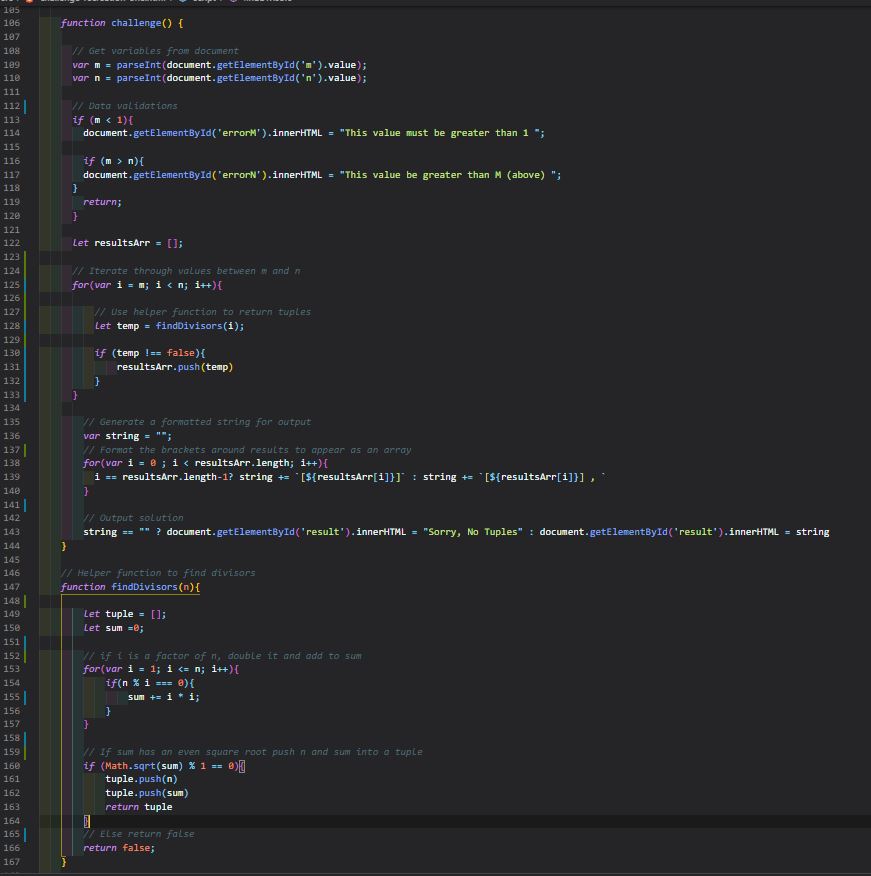
Task: Click the "let tuple = [];" declaration
Action: (x=125, y=614)
